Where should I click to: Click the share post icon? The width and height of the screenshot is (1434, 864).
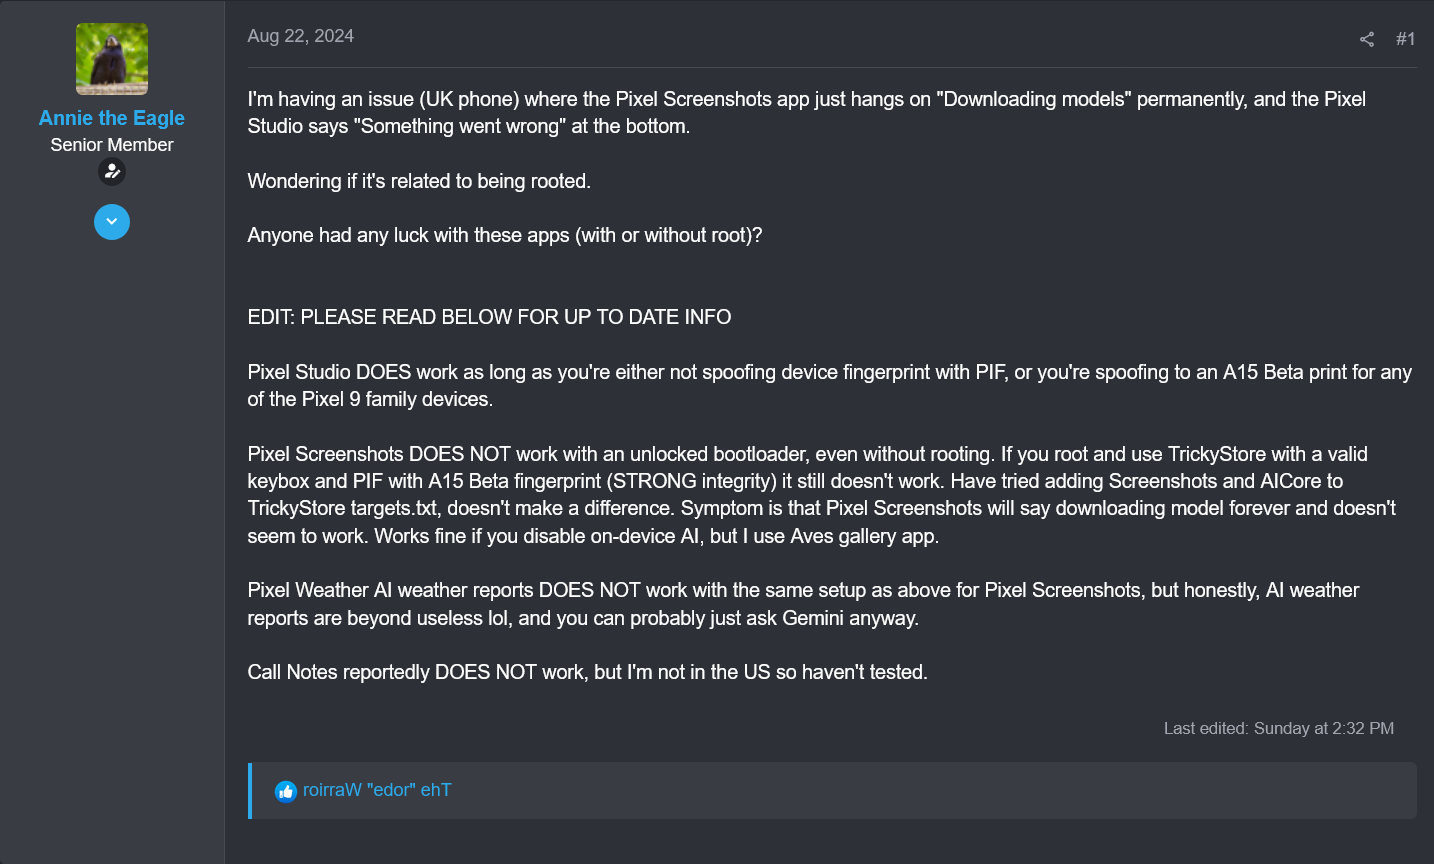coord(1367,39)
